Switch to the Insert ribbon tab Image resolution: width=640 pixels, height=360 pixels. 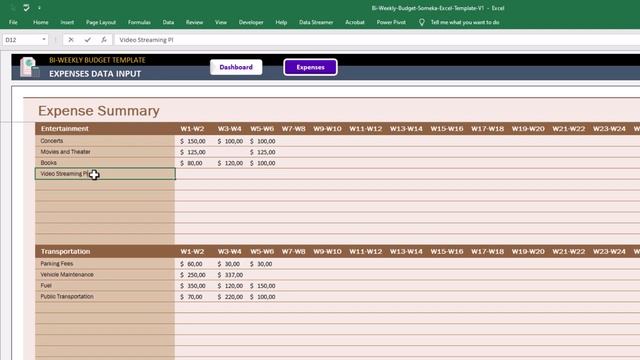(67, 22)
